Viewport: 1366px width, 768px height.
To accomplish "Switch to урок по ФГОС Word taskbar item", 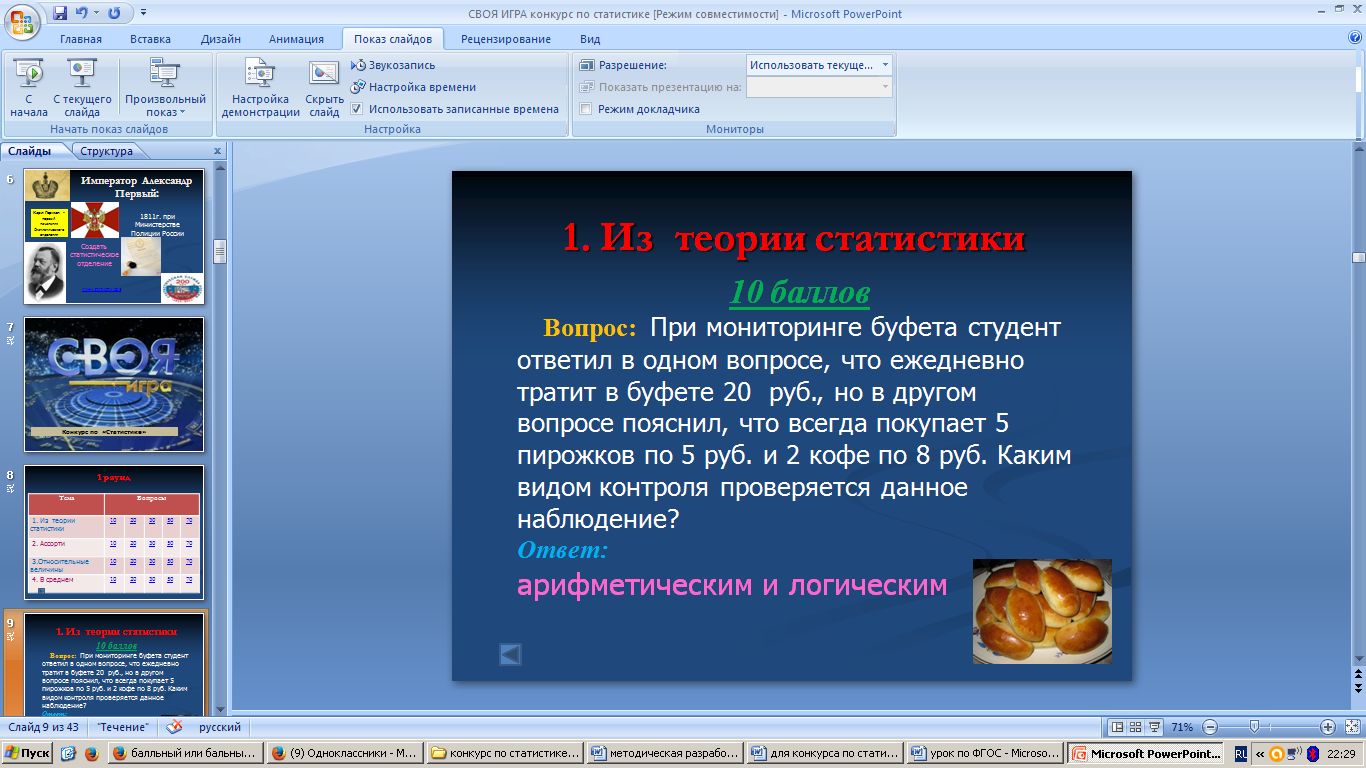I will pyautogui.click(x=984, y=753).
